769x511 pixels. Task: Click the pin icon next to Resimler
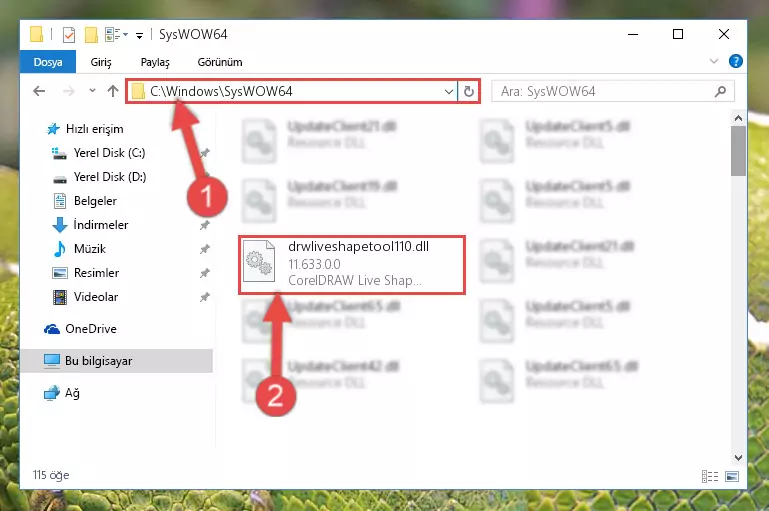pos(205,273)
